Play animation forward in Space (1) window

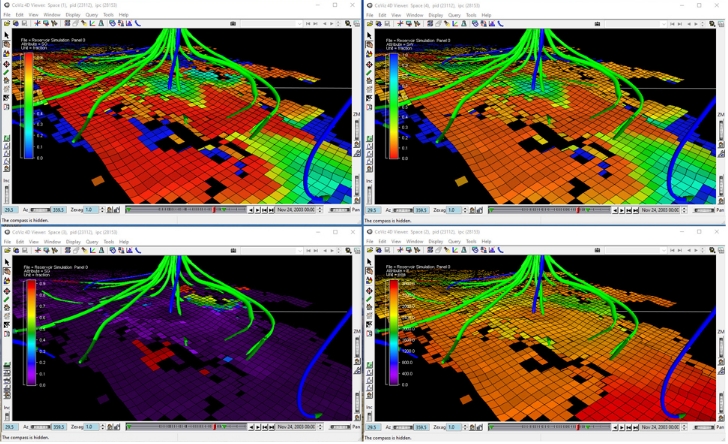coord(258,210)
